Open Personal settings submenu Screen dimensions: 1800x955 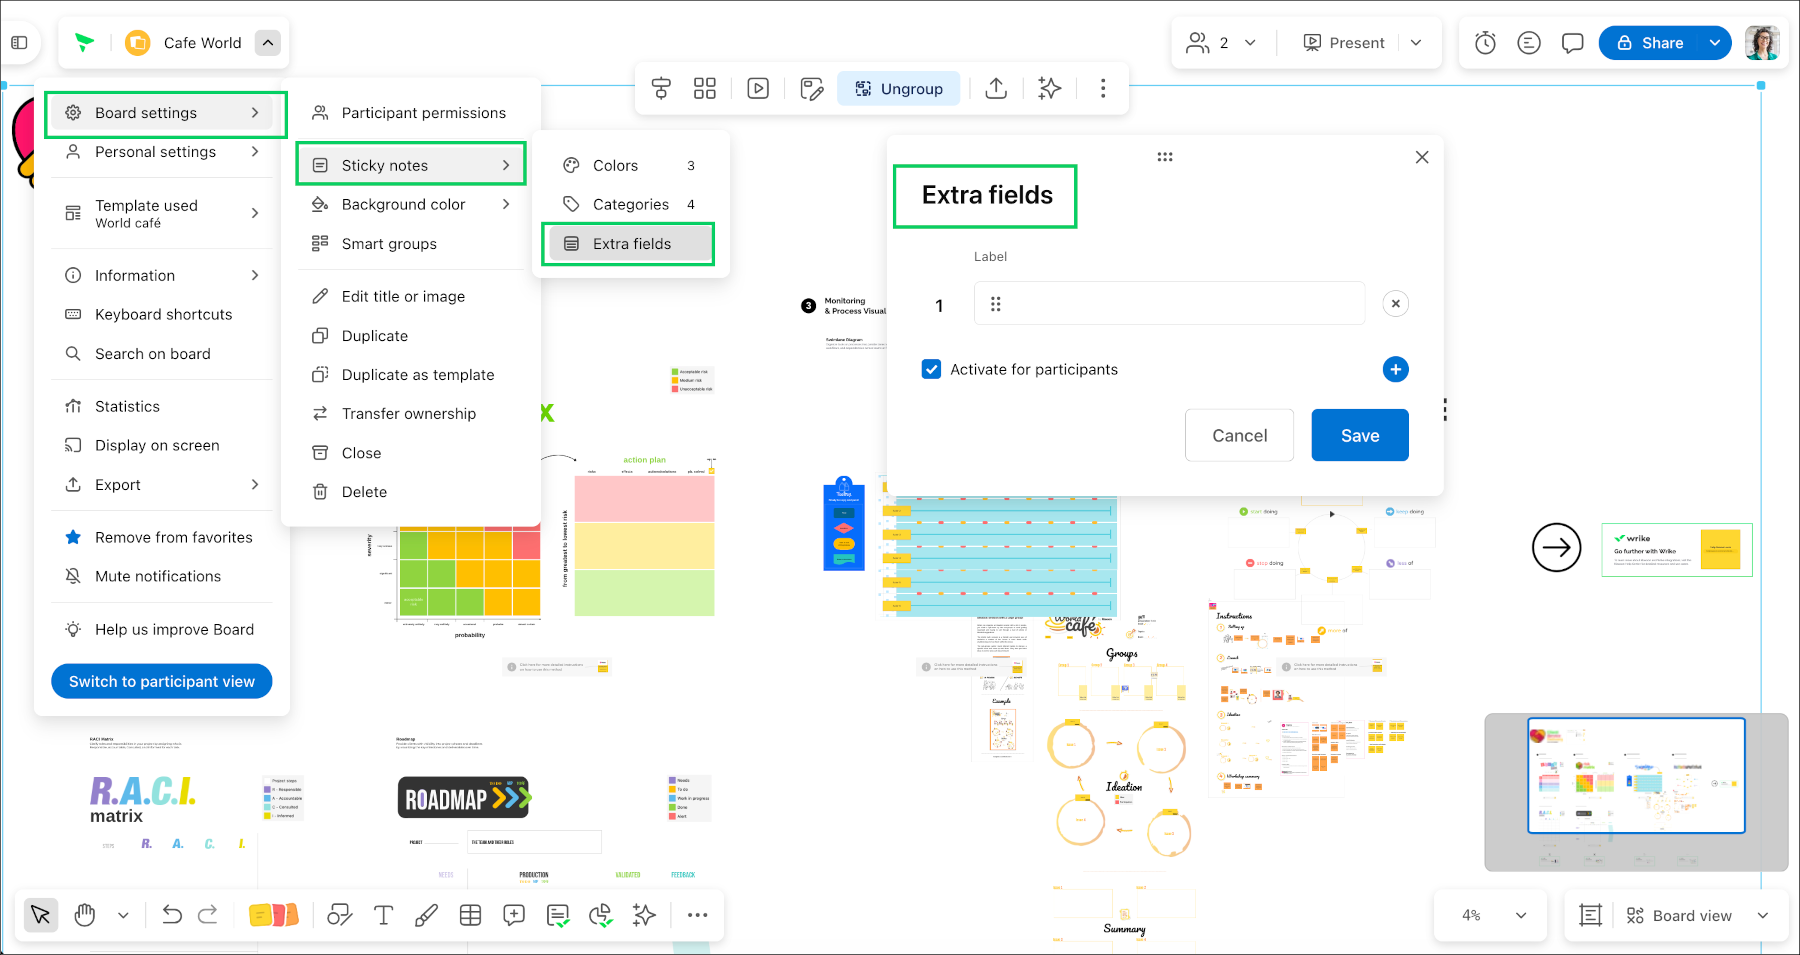[163, 152]
